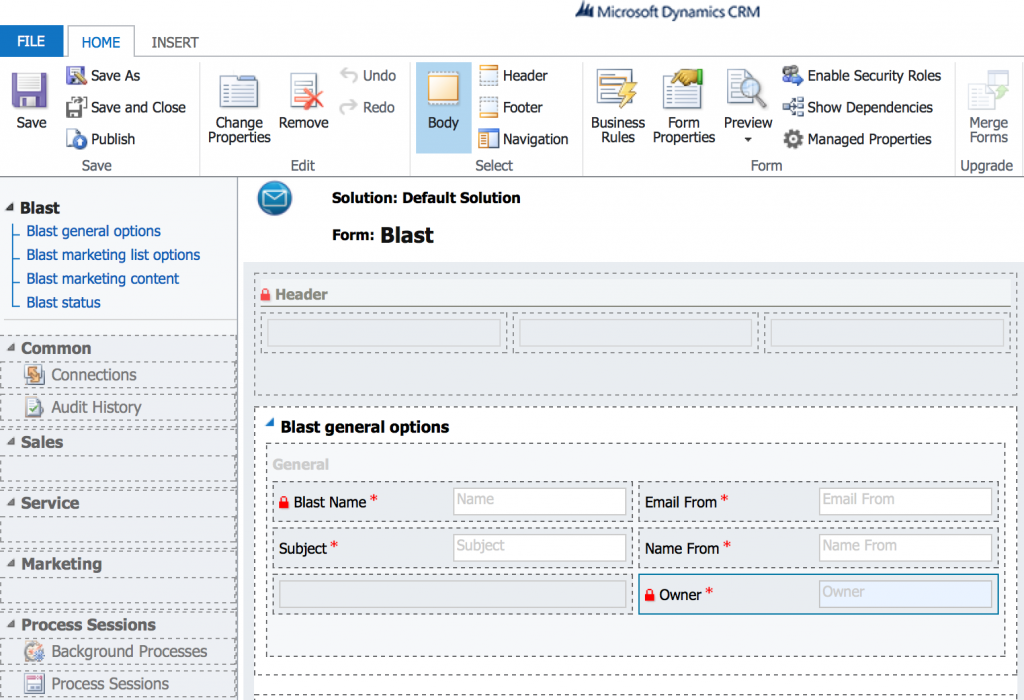Click the Enable Security Roles icon

pyautogui.click(x=793, y=75)
